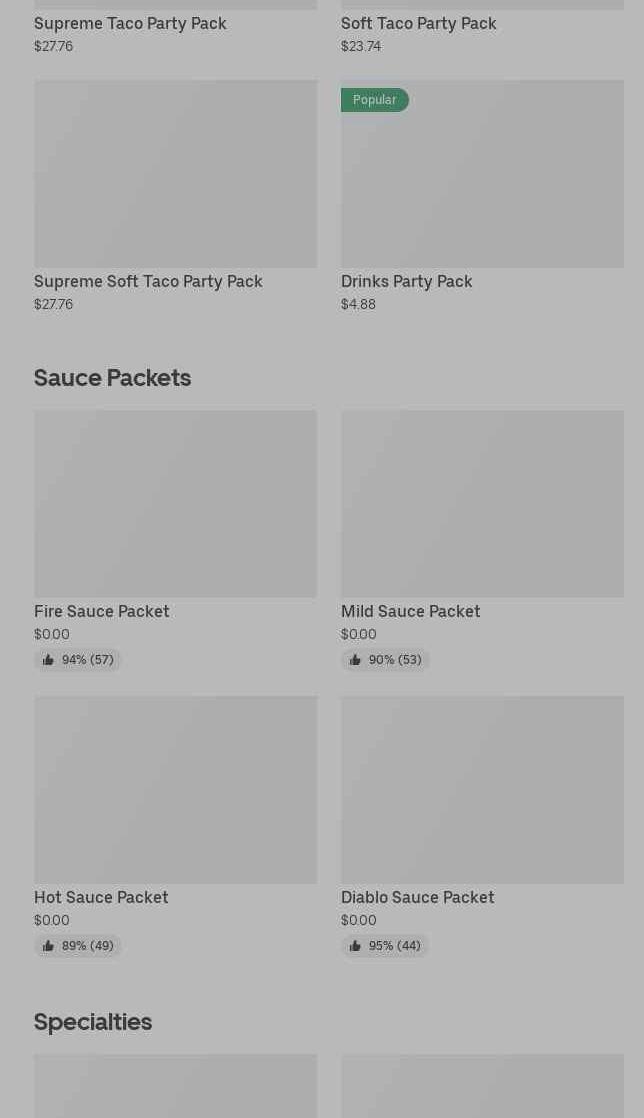
Task: Select the Diablo Sauce Packet image
Action: (x=482, y=789)
